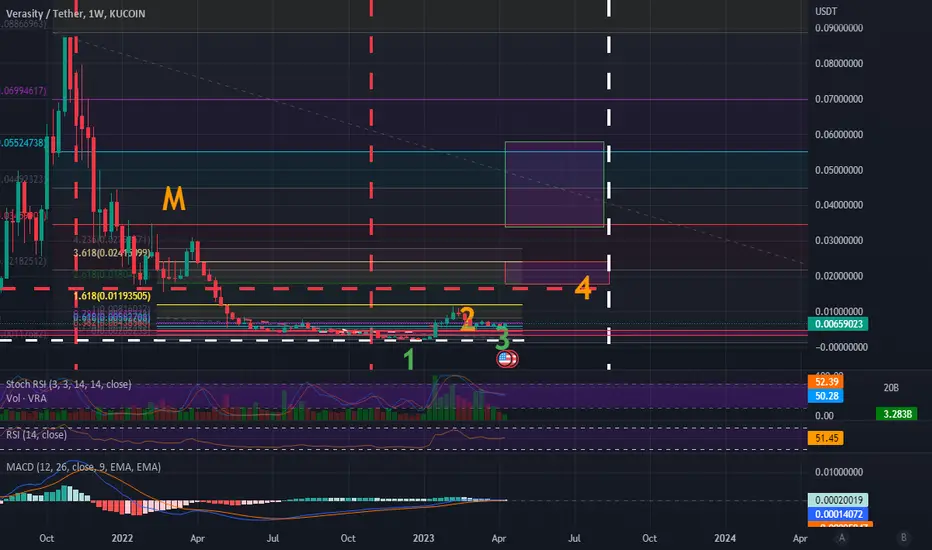932x550 pixels.
Task: Click the 20B volume axis label
Action: click(891, 388)
